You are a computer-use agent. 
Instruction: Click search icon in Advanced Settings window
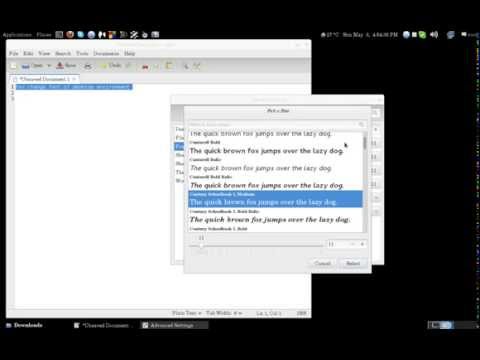pos(375,114)
